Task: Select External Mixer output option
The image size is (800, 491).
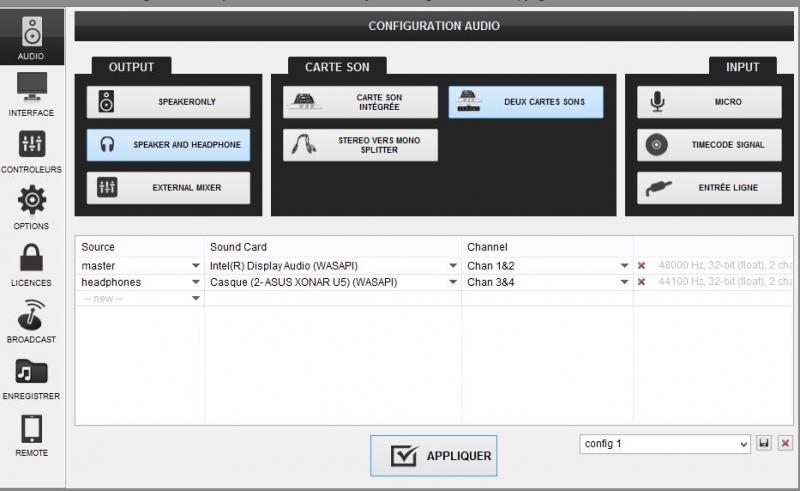Action: click(168, 188)
